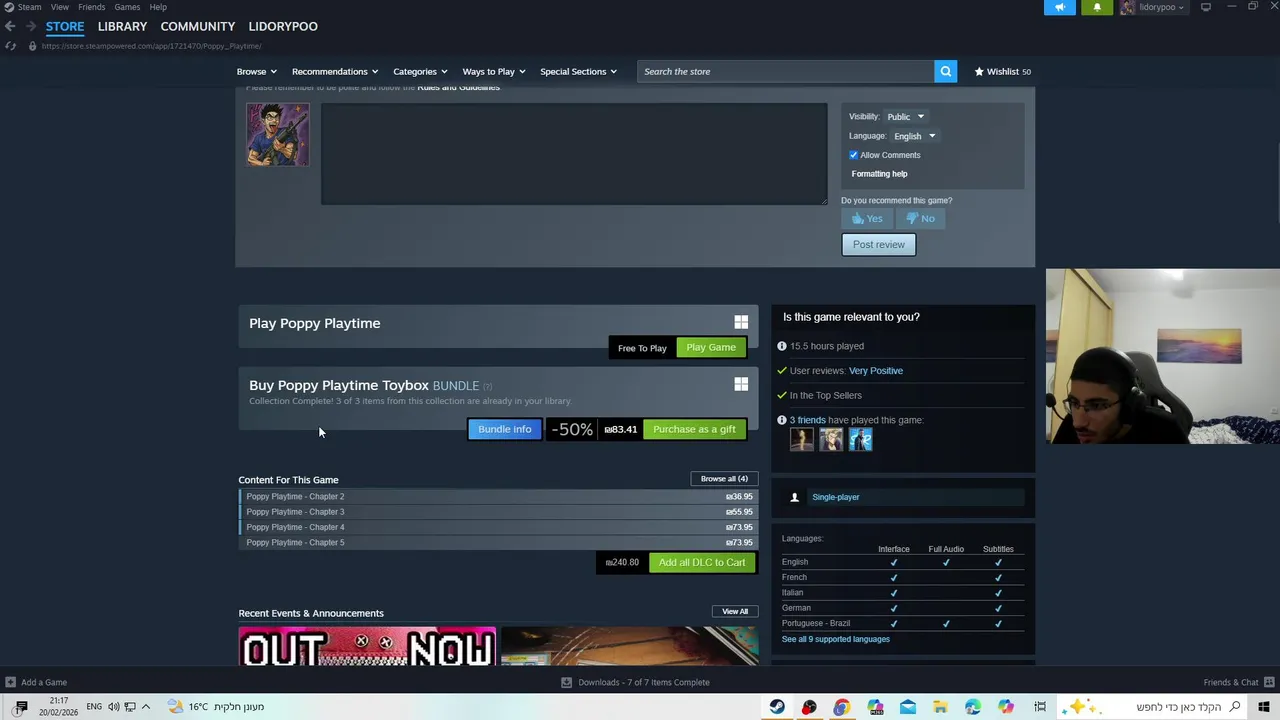Open the LIDORYPOO profile tab

click(x=283, y=26)
